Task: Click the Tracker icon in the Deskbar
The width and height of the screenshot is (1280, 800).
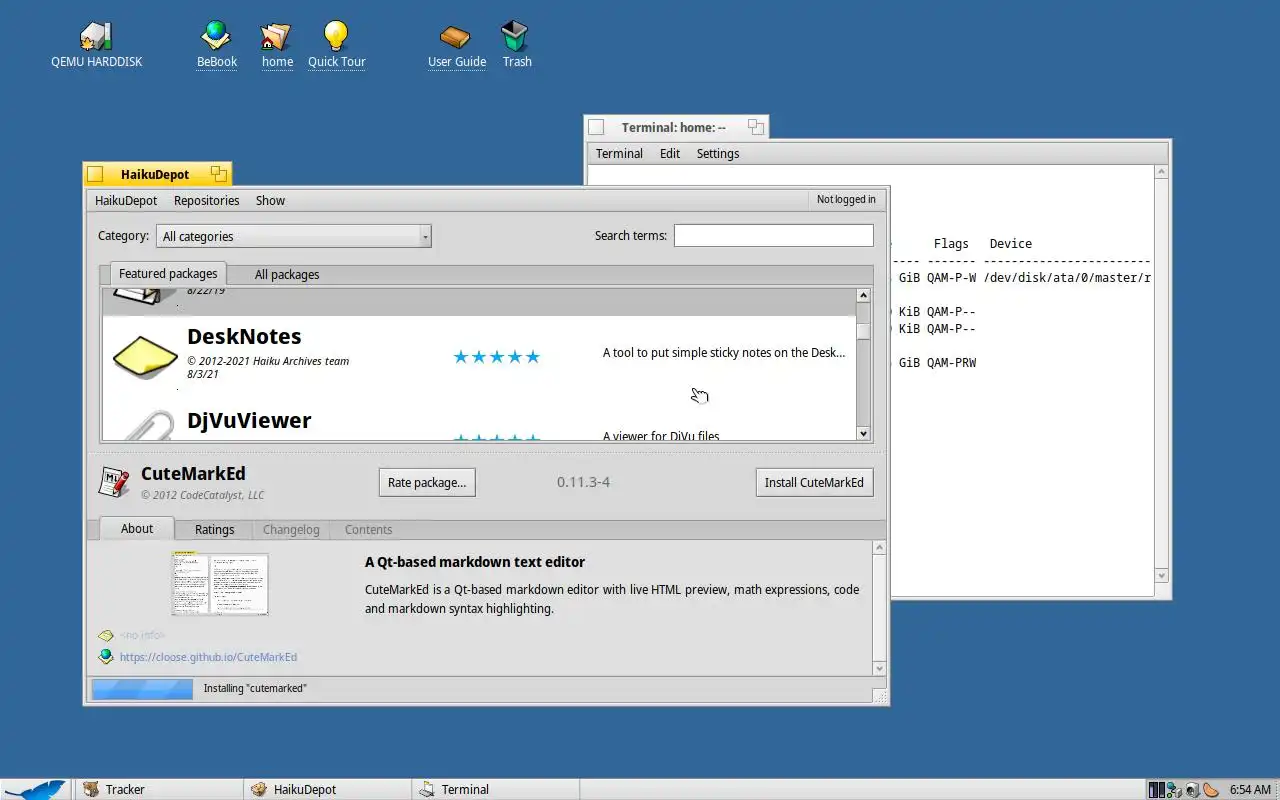Action: coord(91,789)
